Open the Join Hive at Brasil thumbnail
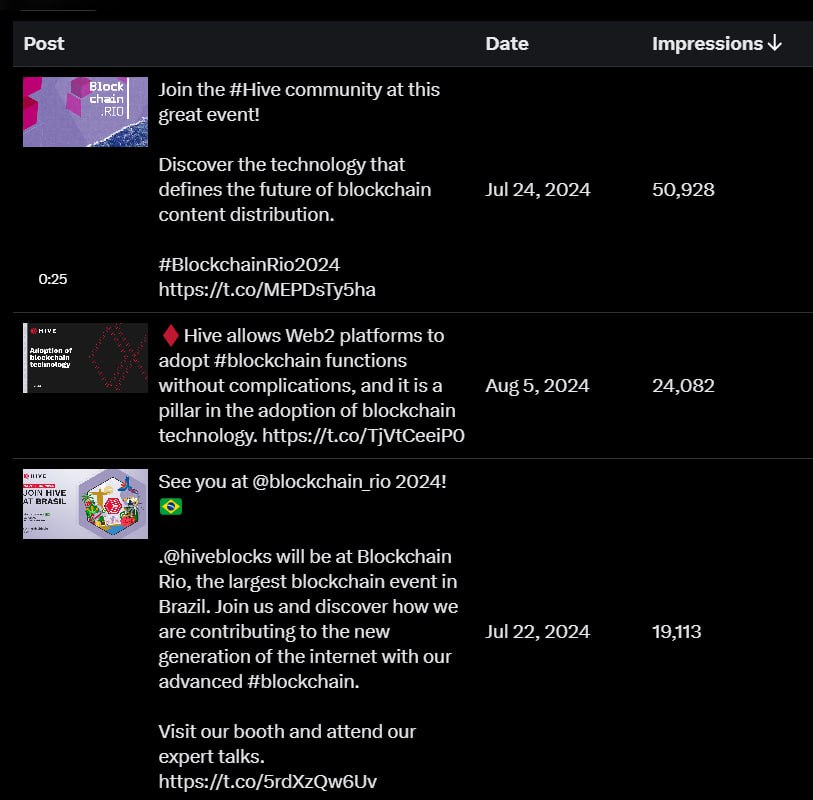This screenshot has height=800, width=813. 86,504
